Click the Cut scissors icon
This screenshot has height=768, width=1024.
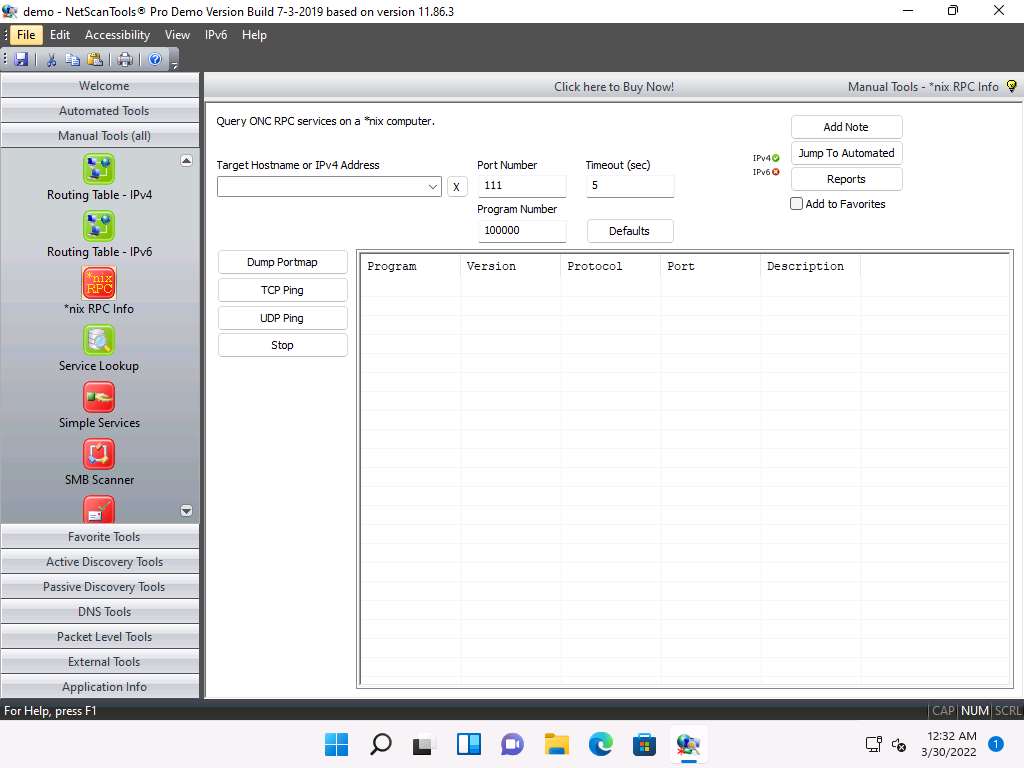51,60
